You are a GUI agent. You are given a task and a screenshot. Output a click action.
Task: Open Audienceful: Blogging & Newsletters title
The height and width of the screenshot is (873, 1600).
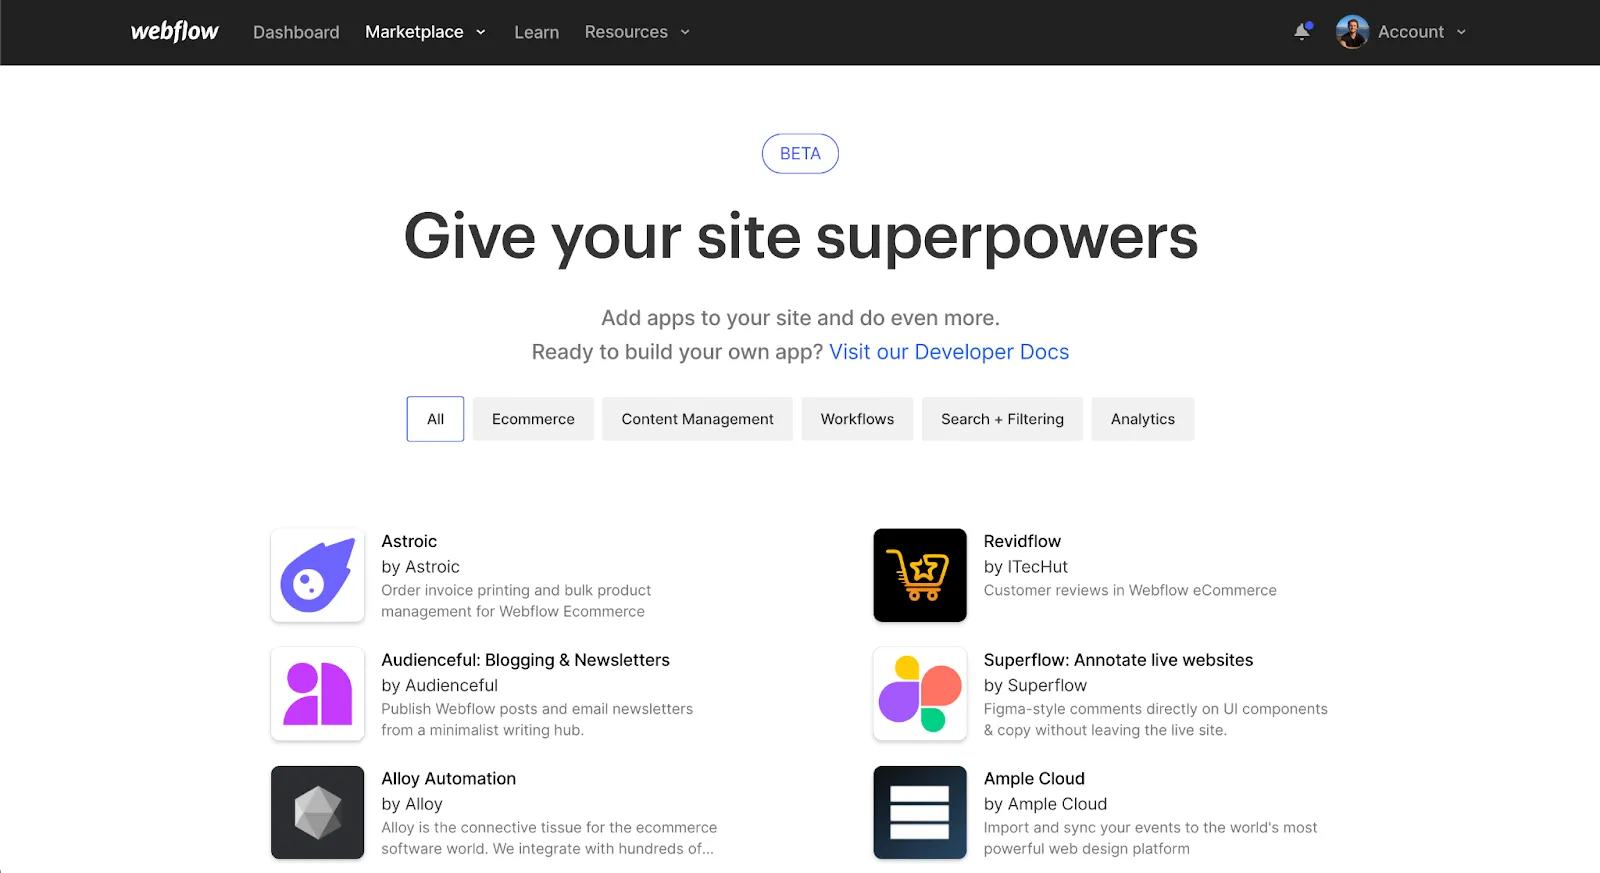525,660
